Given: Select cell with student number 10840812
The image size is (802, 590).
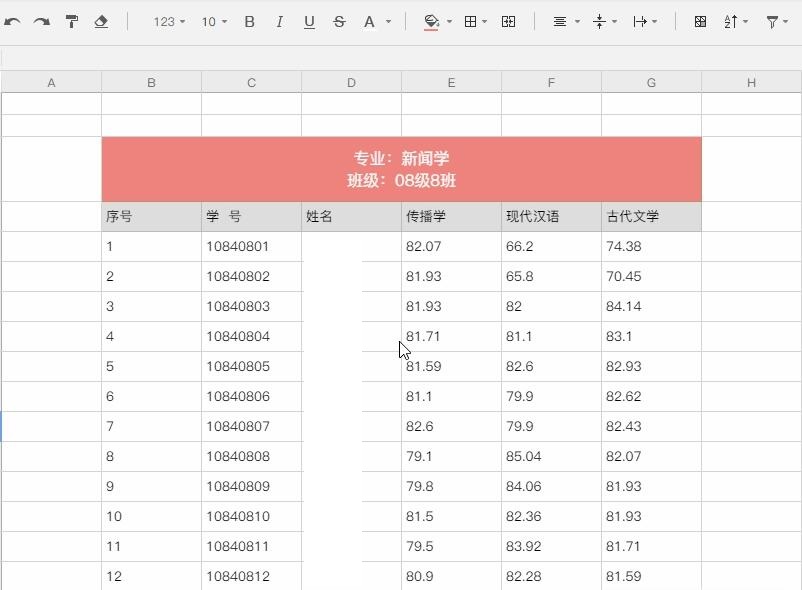Looking at the screenshot, I should point(251,576).
